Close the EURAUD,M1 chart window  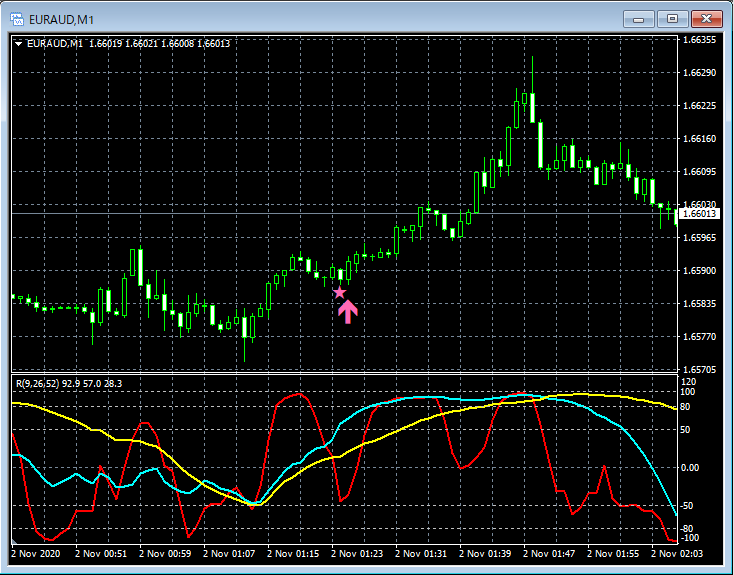(706, 19)
